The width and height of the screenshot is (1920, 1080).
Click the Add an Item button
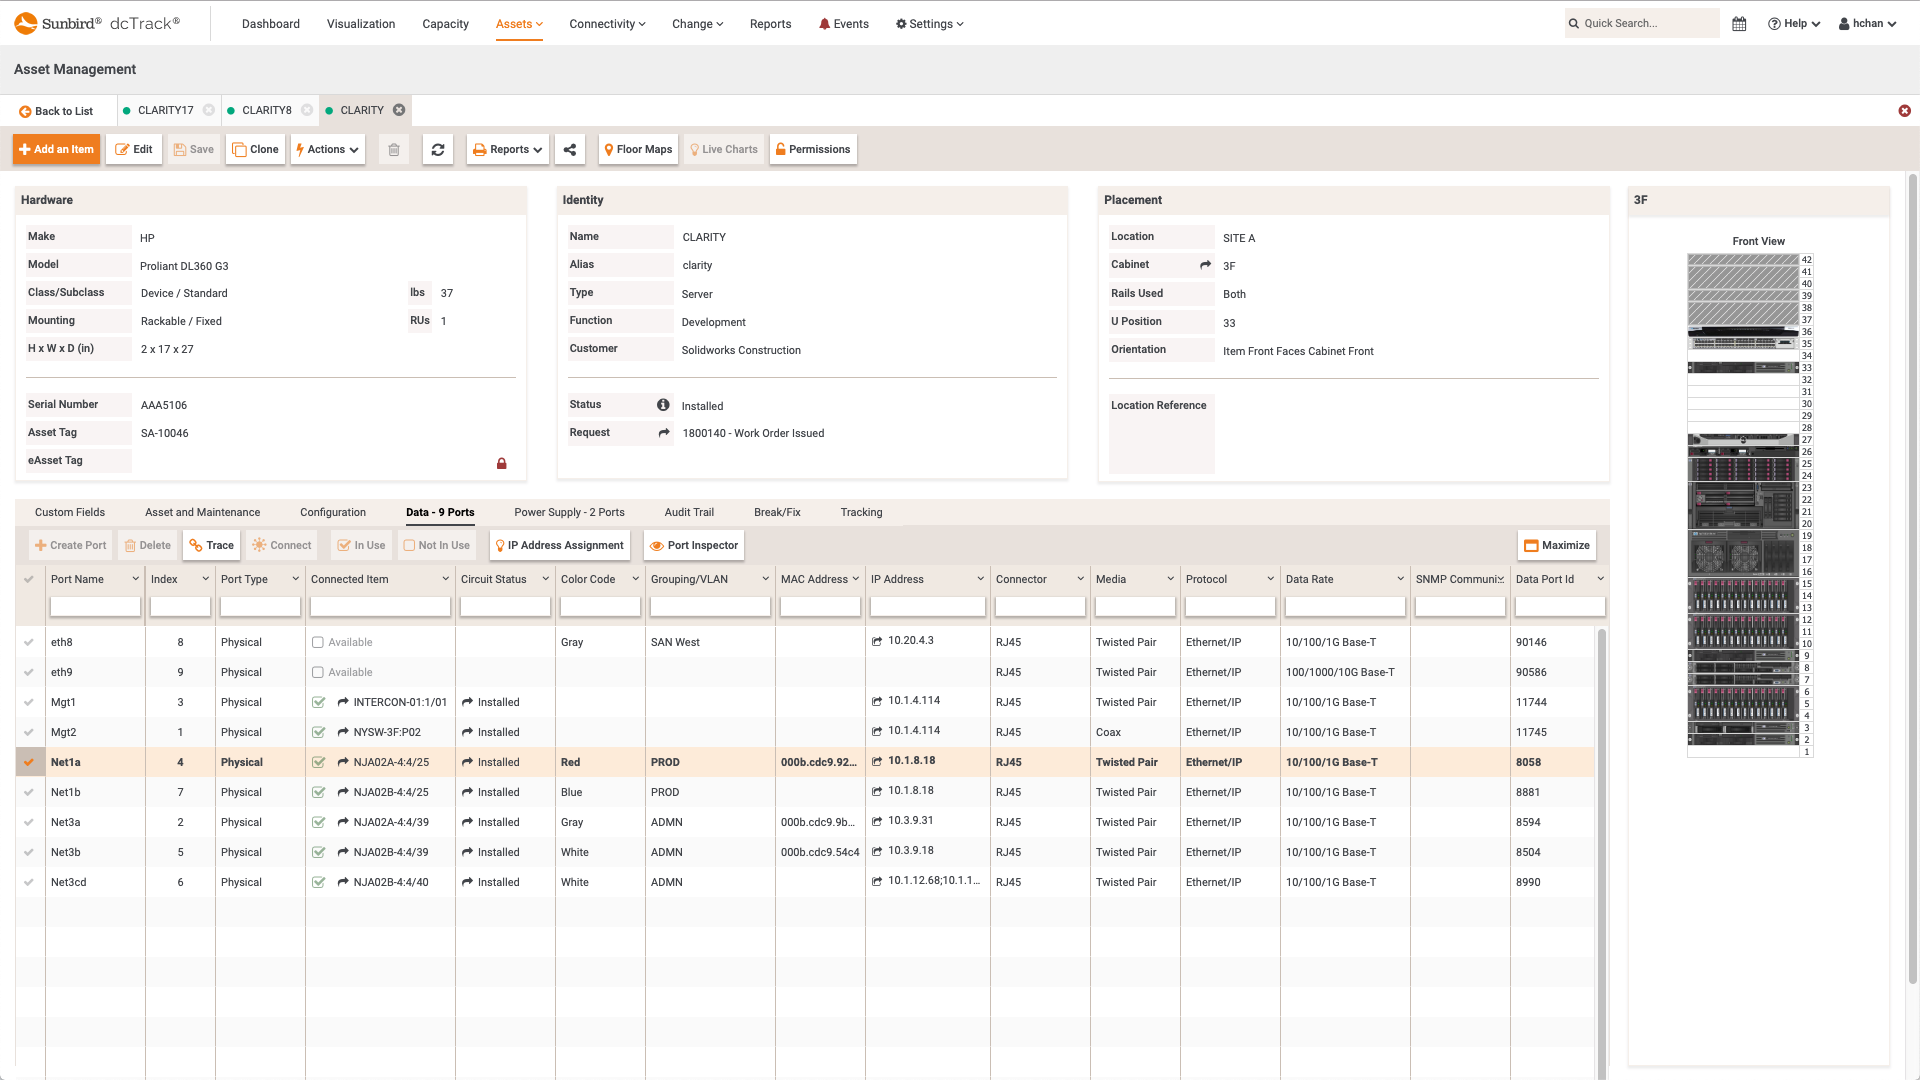pos(57,149)
